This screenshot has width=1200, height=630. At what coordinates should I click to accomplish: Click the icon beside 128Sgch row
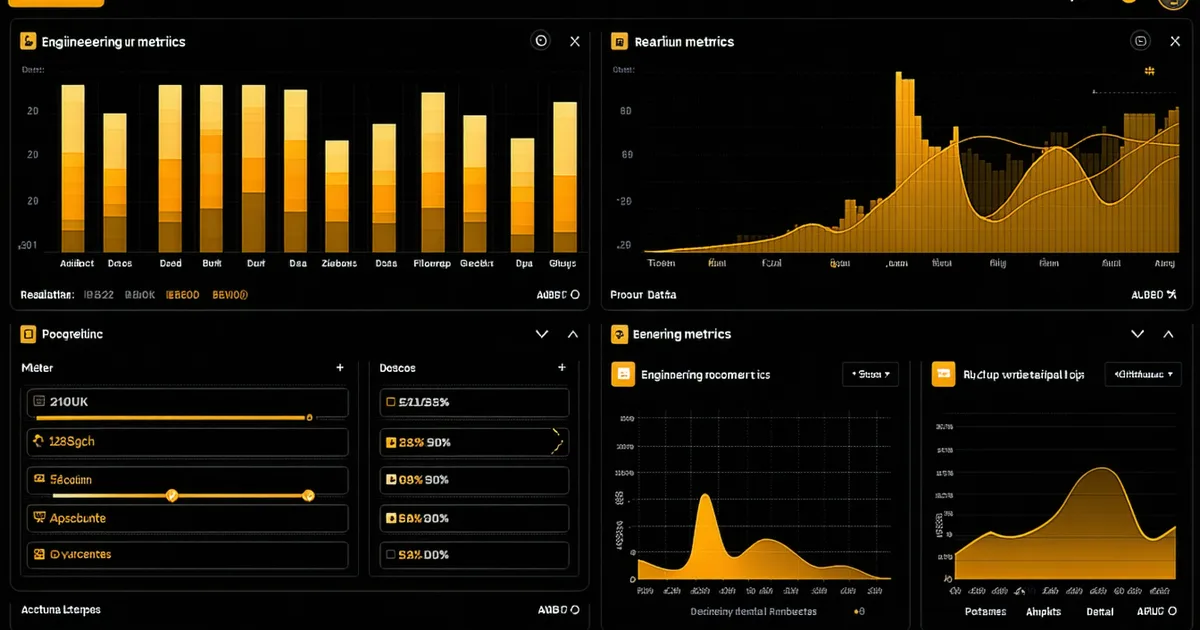tap(40, 440)
